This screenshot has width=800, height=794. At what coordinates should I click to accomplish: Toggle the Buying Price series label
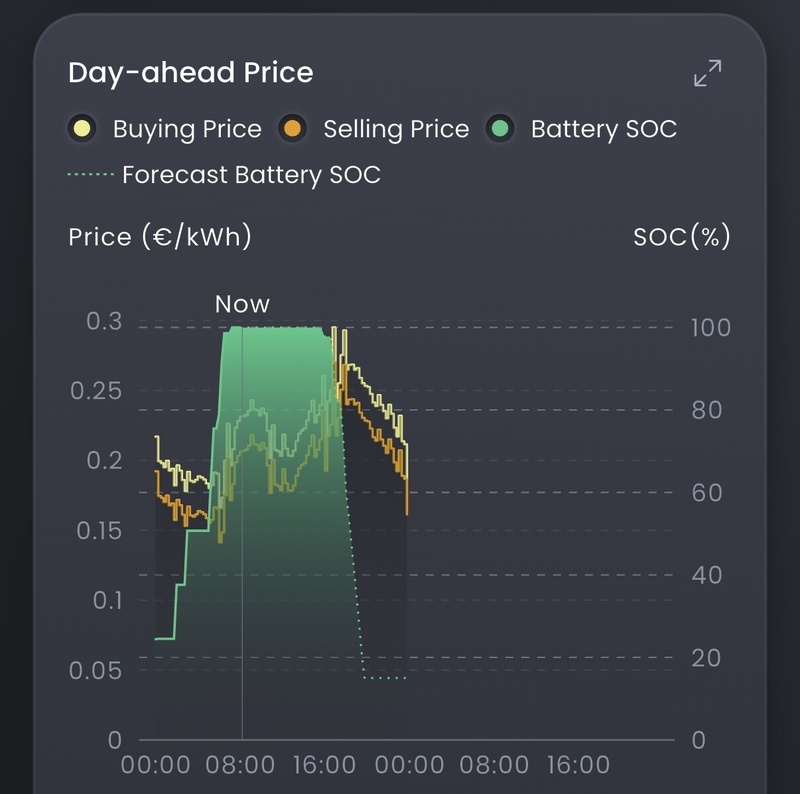pyautogui.click(x=187, y=129)
